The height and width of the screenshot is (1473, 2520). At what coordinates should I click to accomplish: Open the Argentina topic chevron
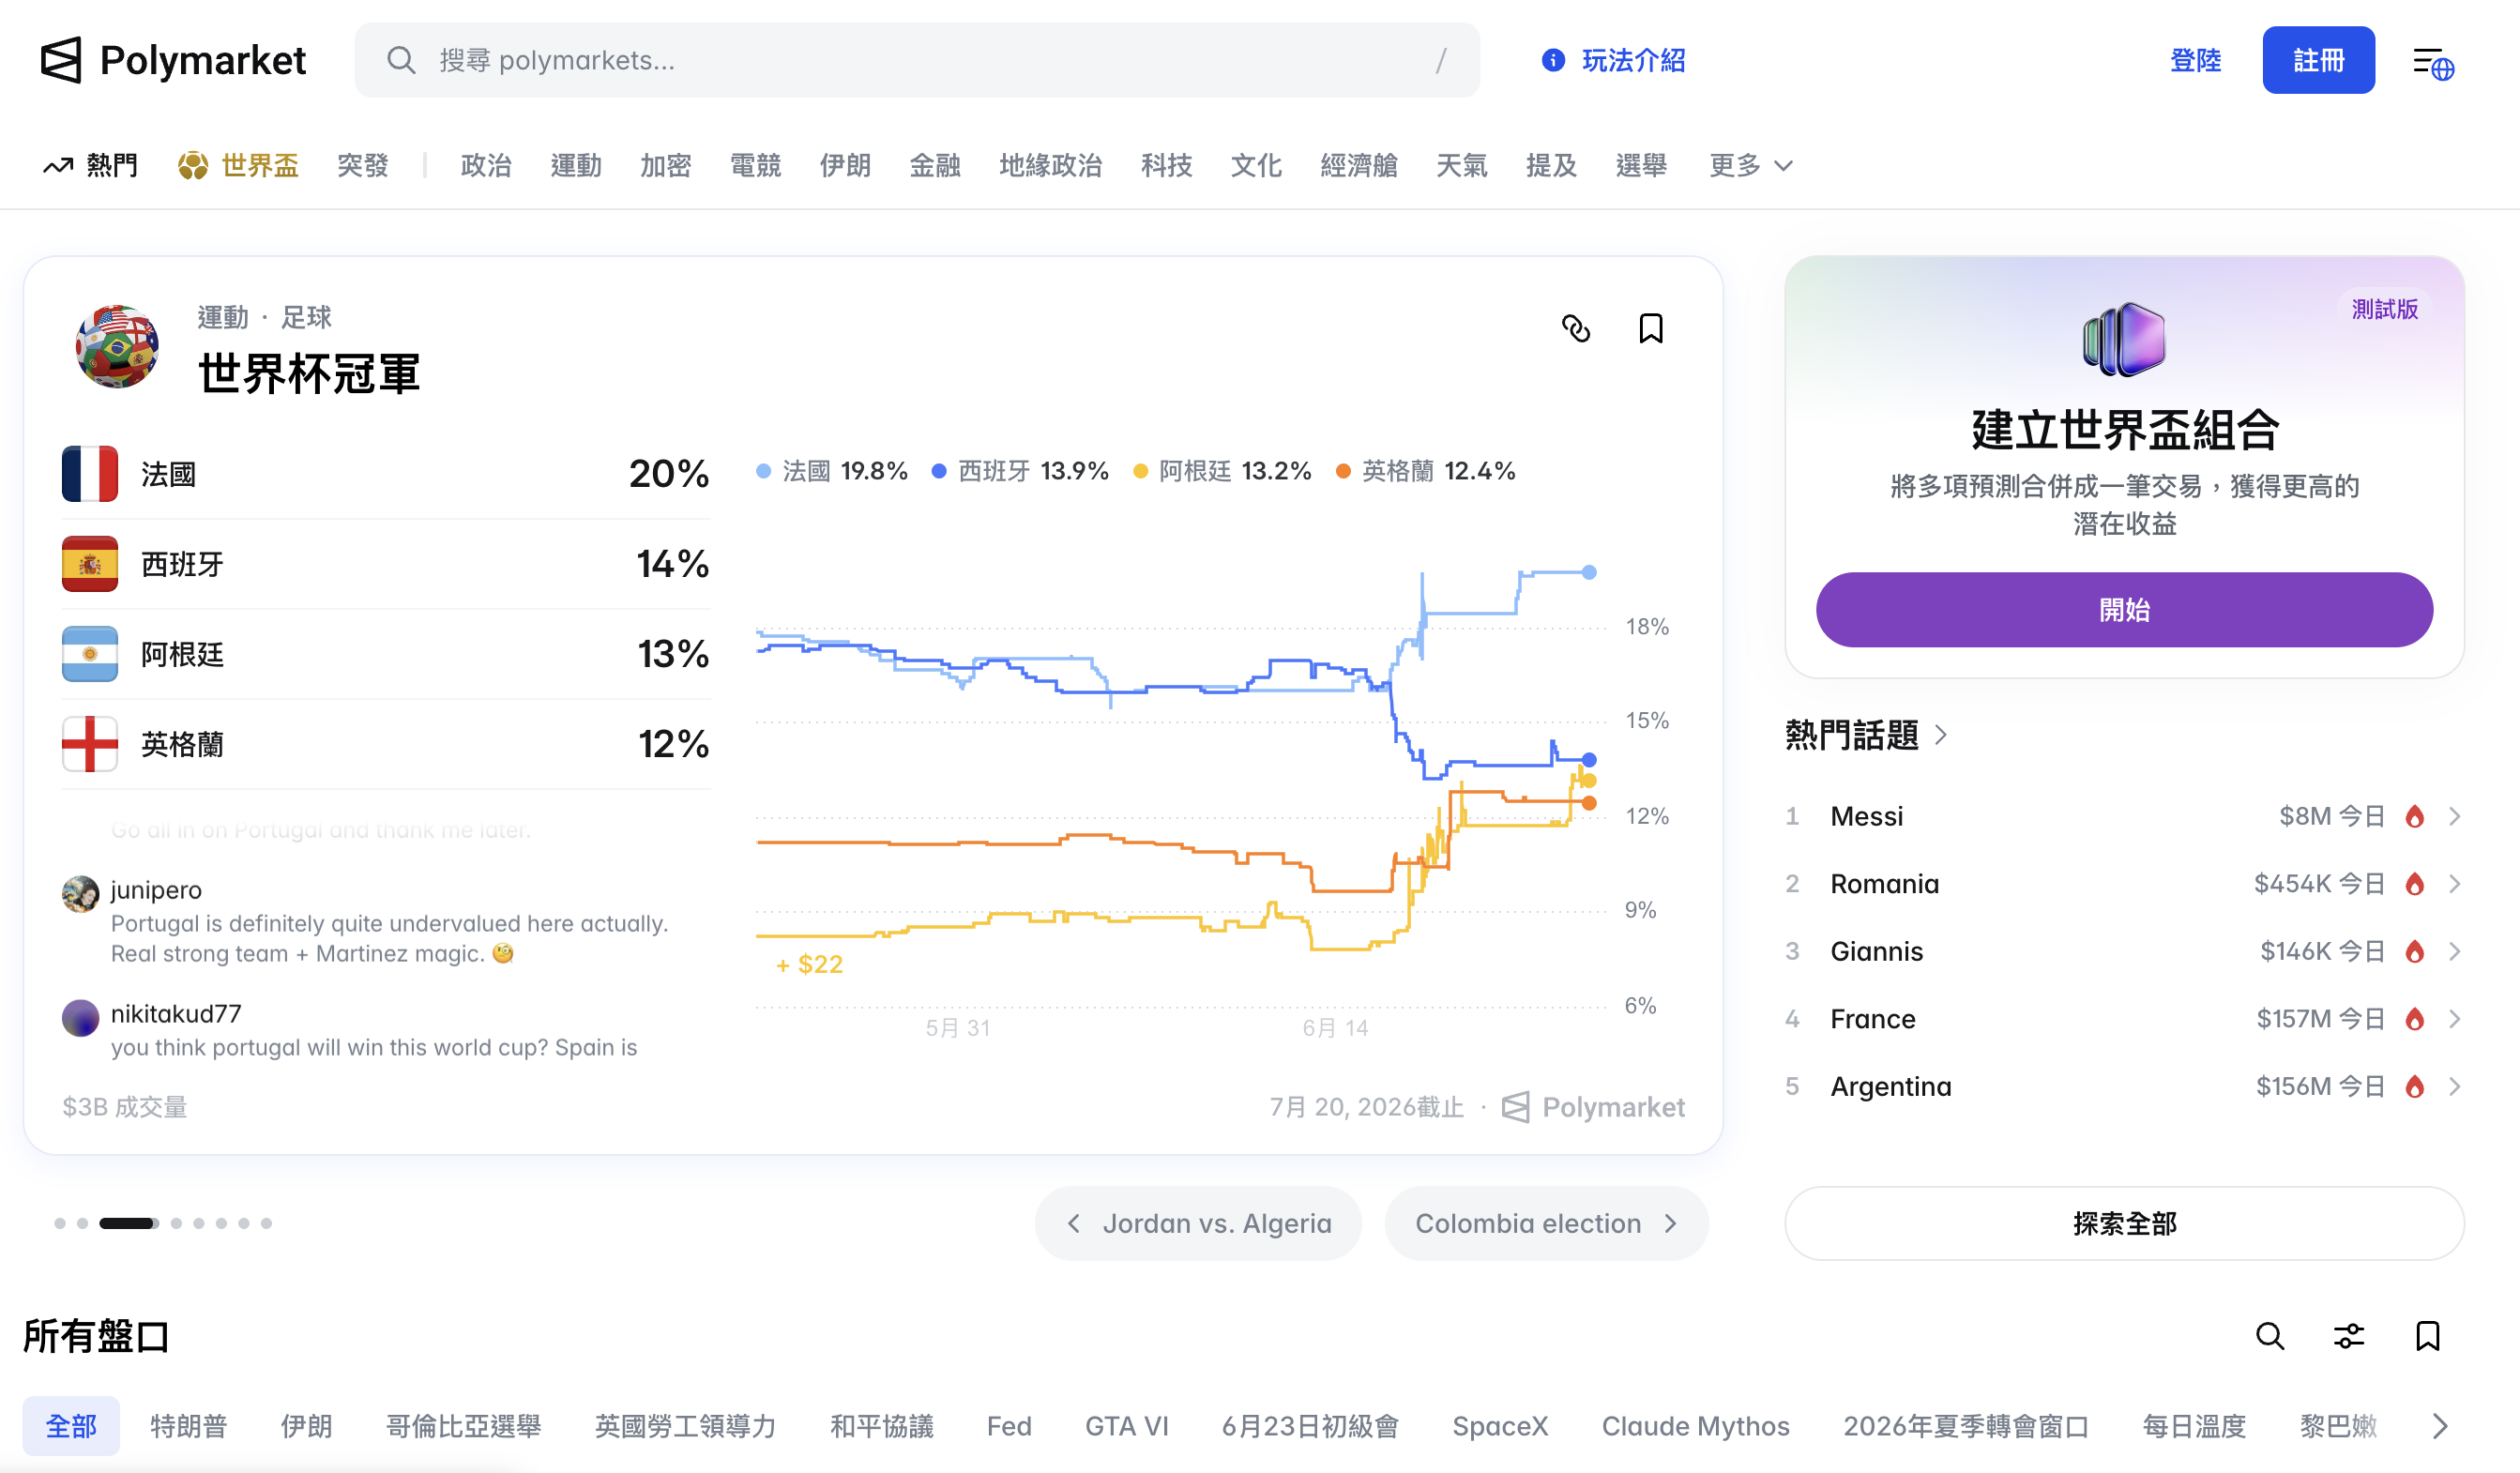2455,1086
